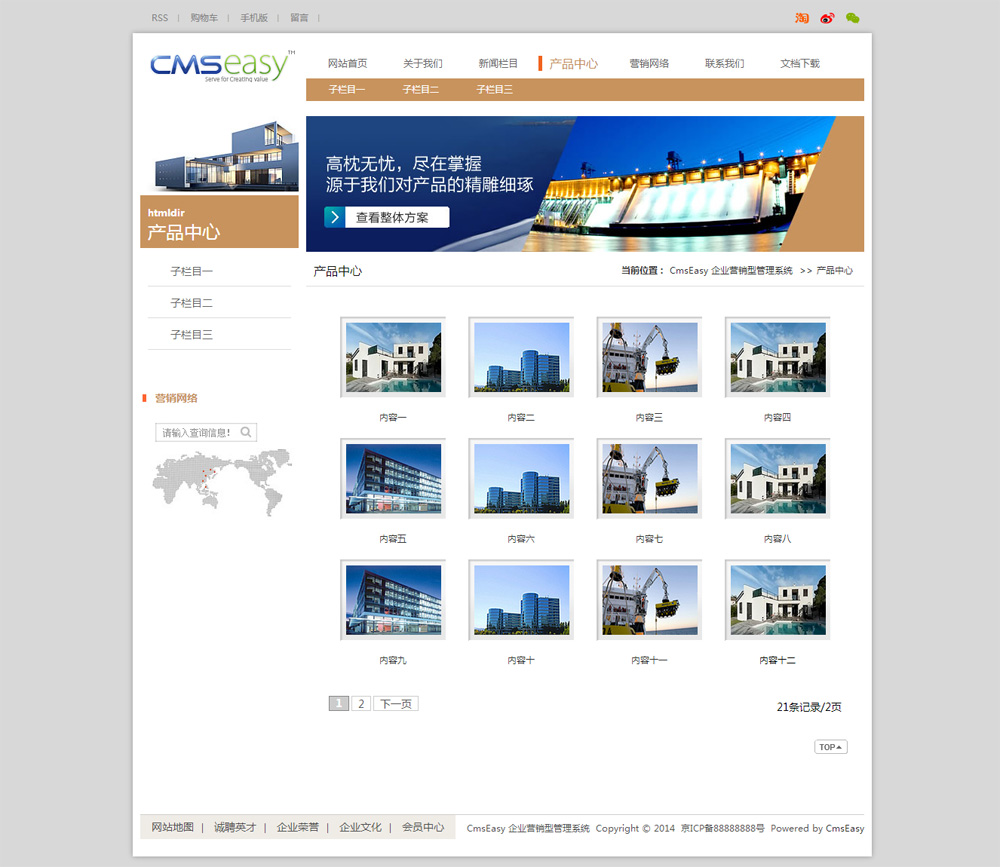Open the 子栏目二 submenu tab in the orange bar
This screenshot has width=1000, height=867.
(x=421, y=90)
